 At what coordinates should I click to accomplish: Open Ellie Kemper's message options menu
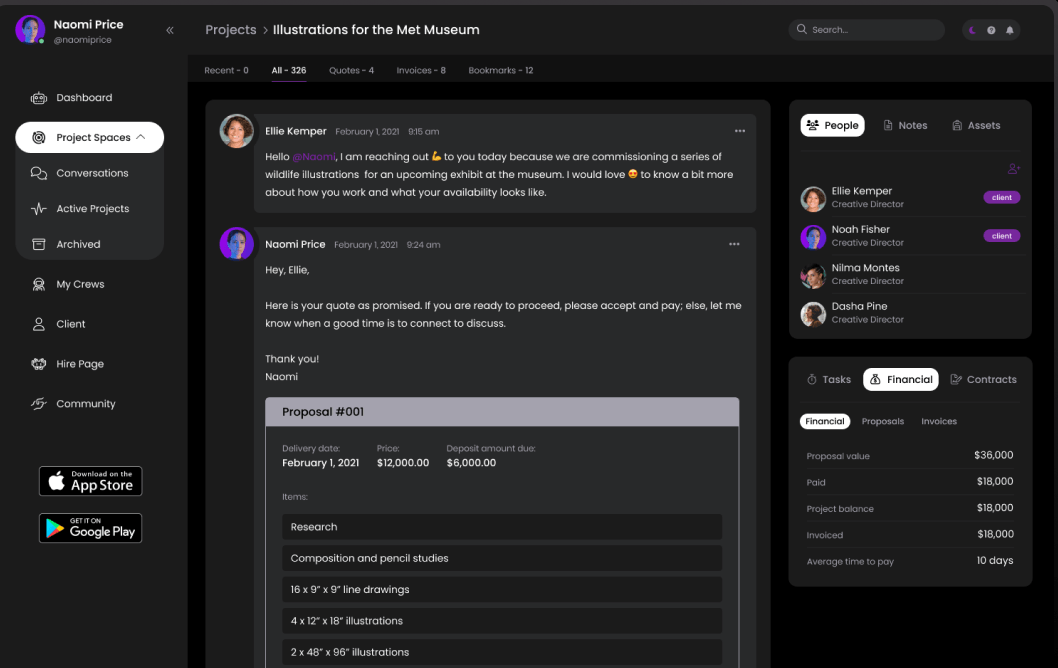click(x=740, y=131)
